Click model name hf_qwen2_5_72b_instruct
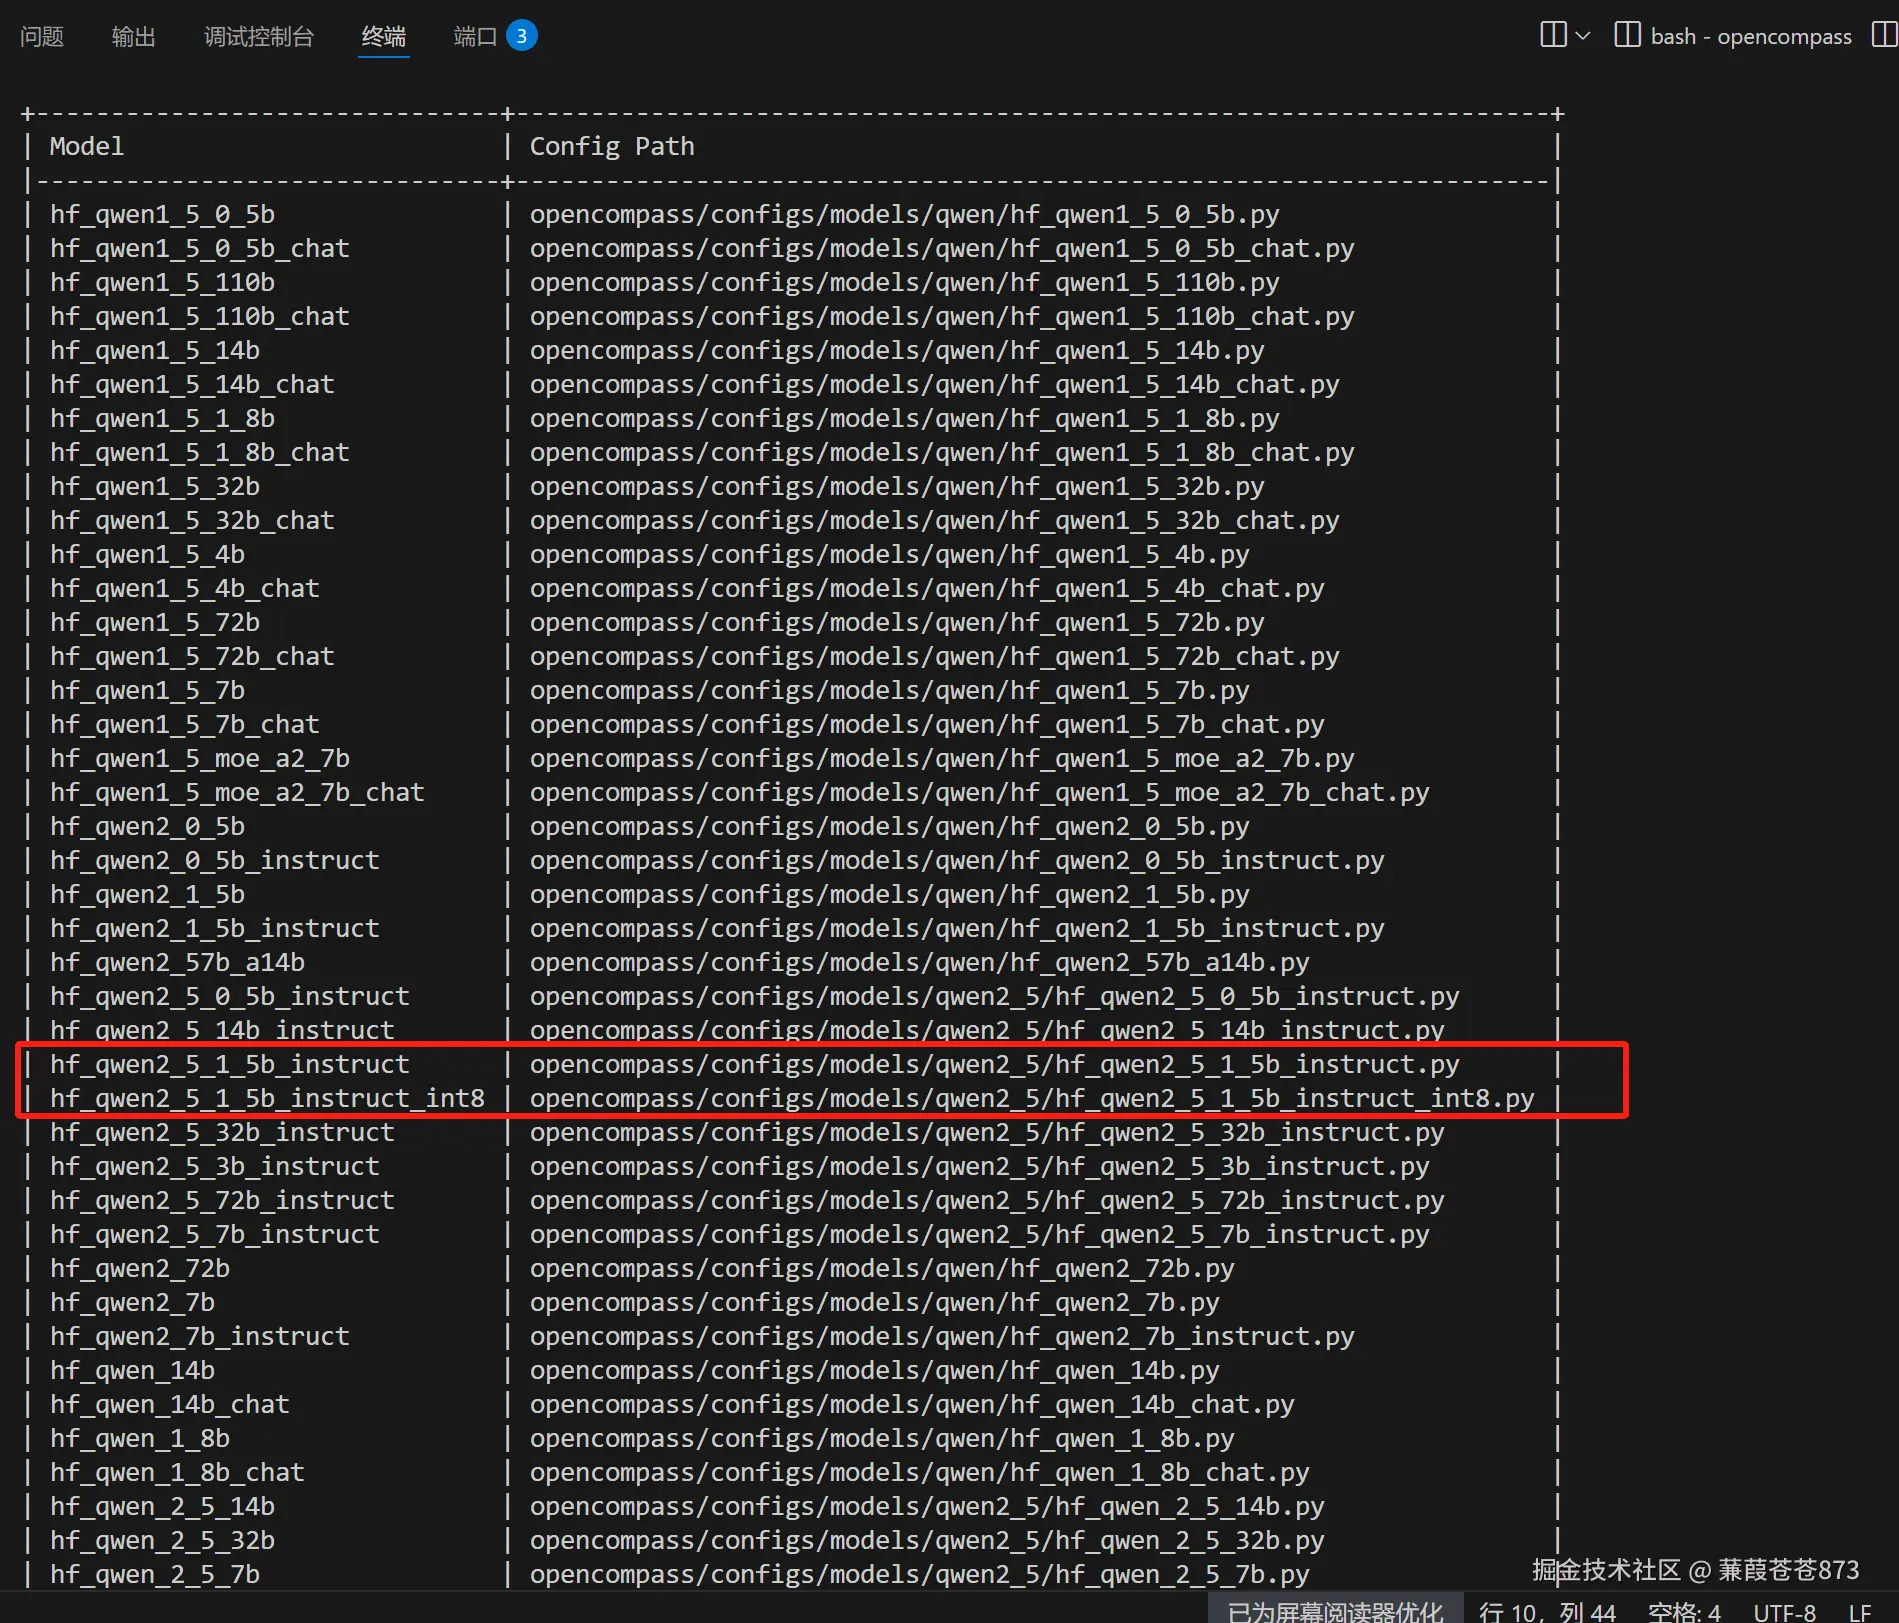1899x1623 pixels. pyautogui.click(x=222, y=1200)
